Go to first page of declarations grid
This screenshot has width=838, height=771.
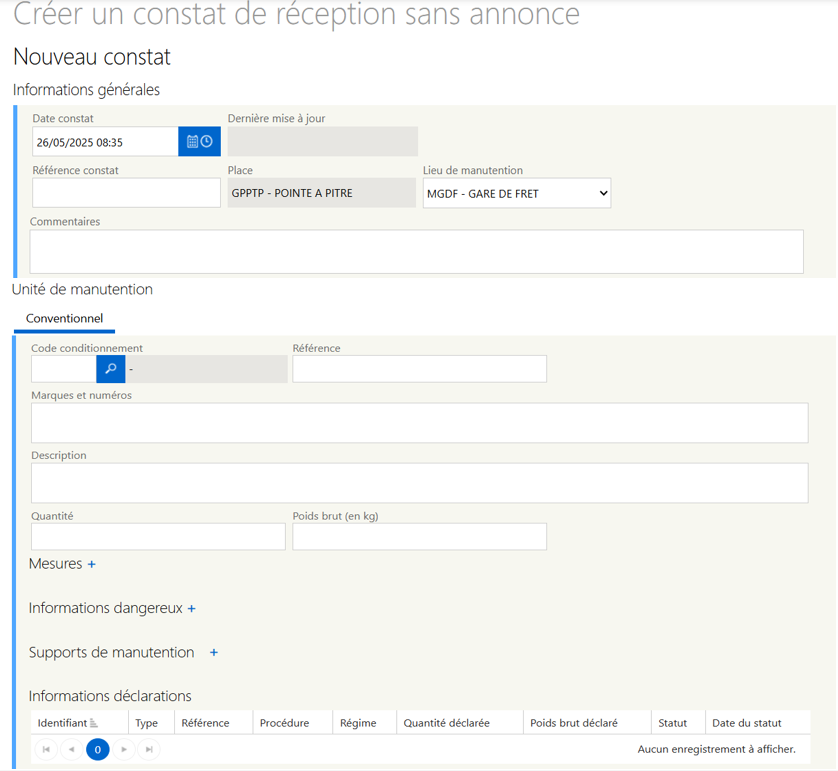(46, 749)
